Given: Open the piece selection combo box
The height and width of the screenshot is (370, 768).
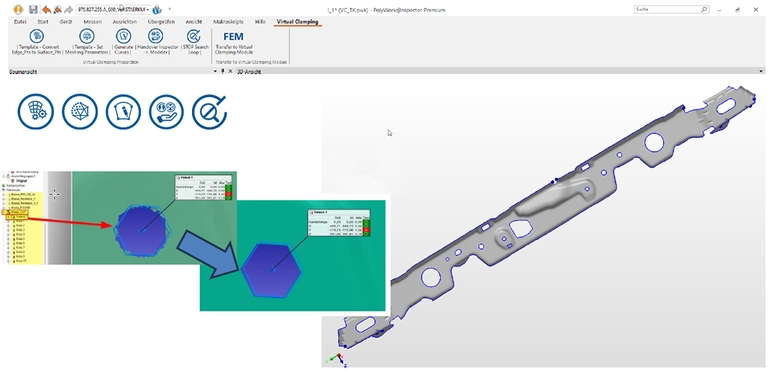Looking at the screenshot, I should [113, 9].
